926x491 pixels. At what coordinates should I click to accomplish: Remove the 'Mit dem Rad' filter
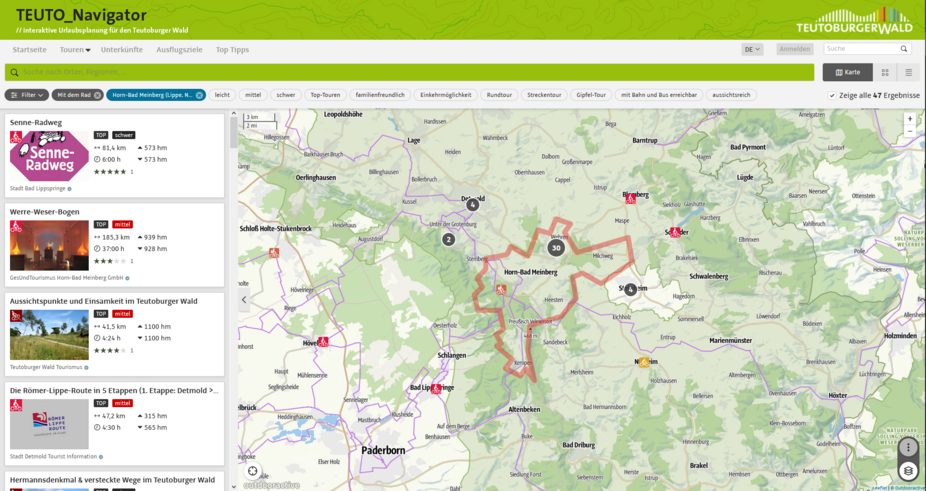[x=97, y=95]
